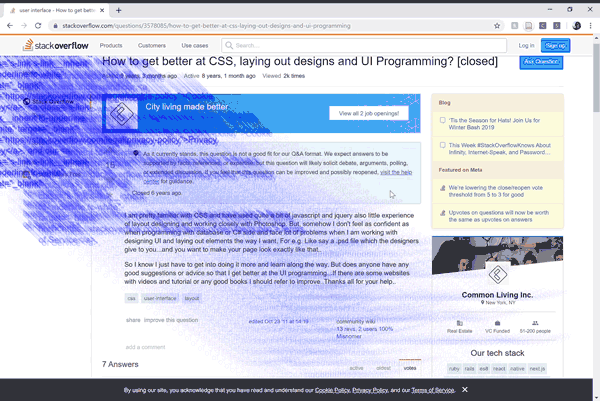The image size is (600, 401).
Task: Open the Use cases menu item
Action: pyautogui.click(x=195, y=46)
